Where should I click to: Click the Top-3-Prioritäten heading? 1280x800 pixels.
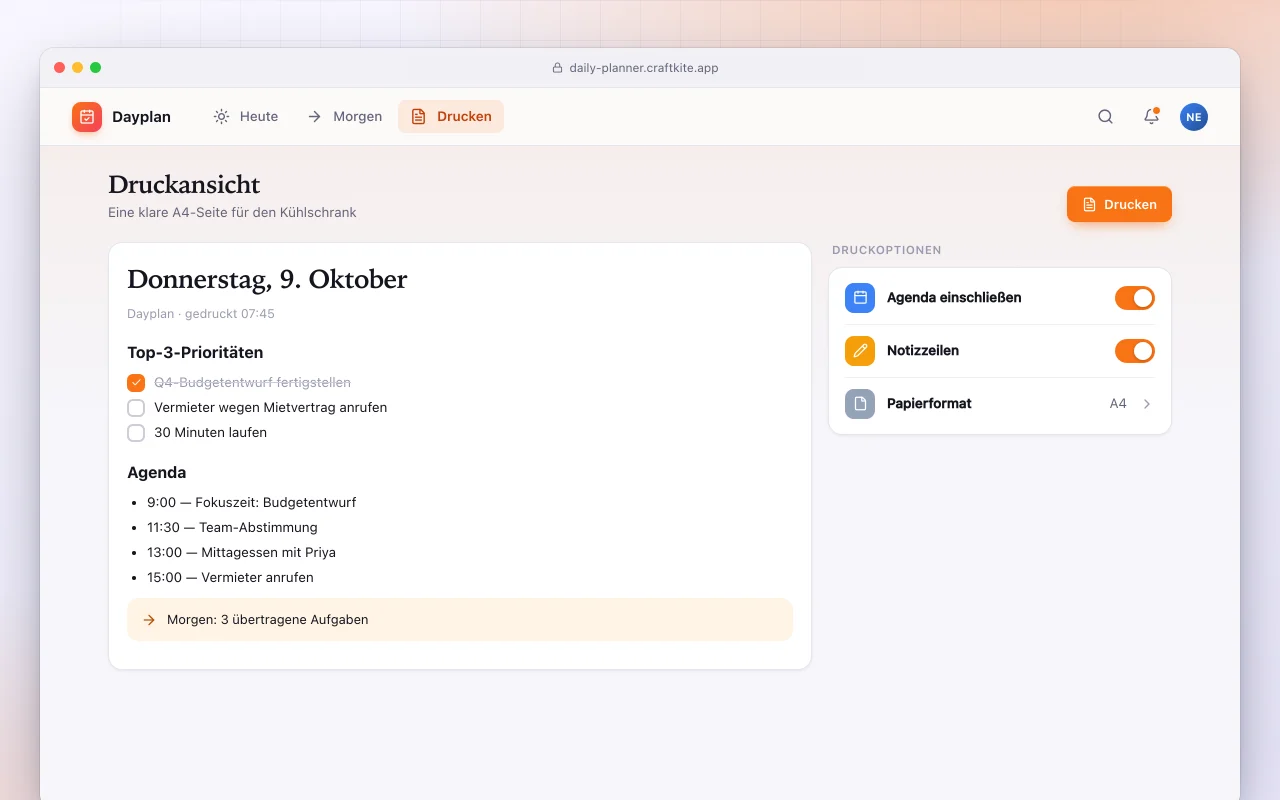[195, 353]
